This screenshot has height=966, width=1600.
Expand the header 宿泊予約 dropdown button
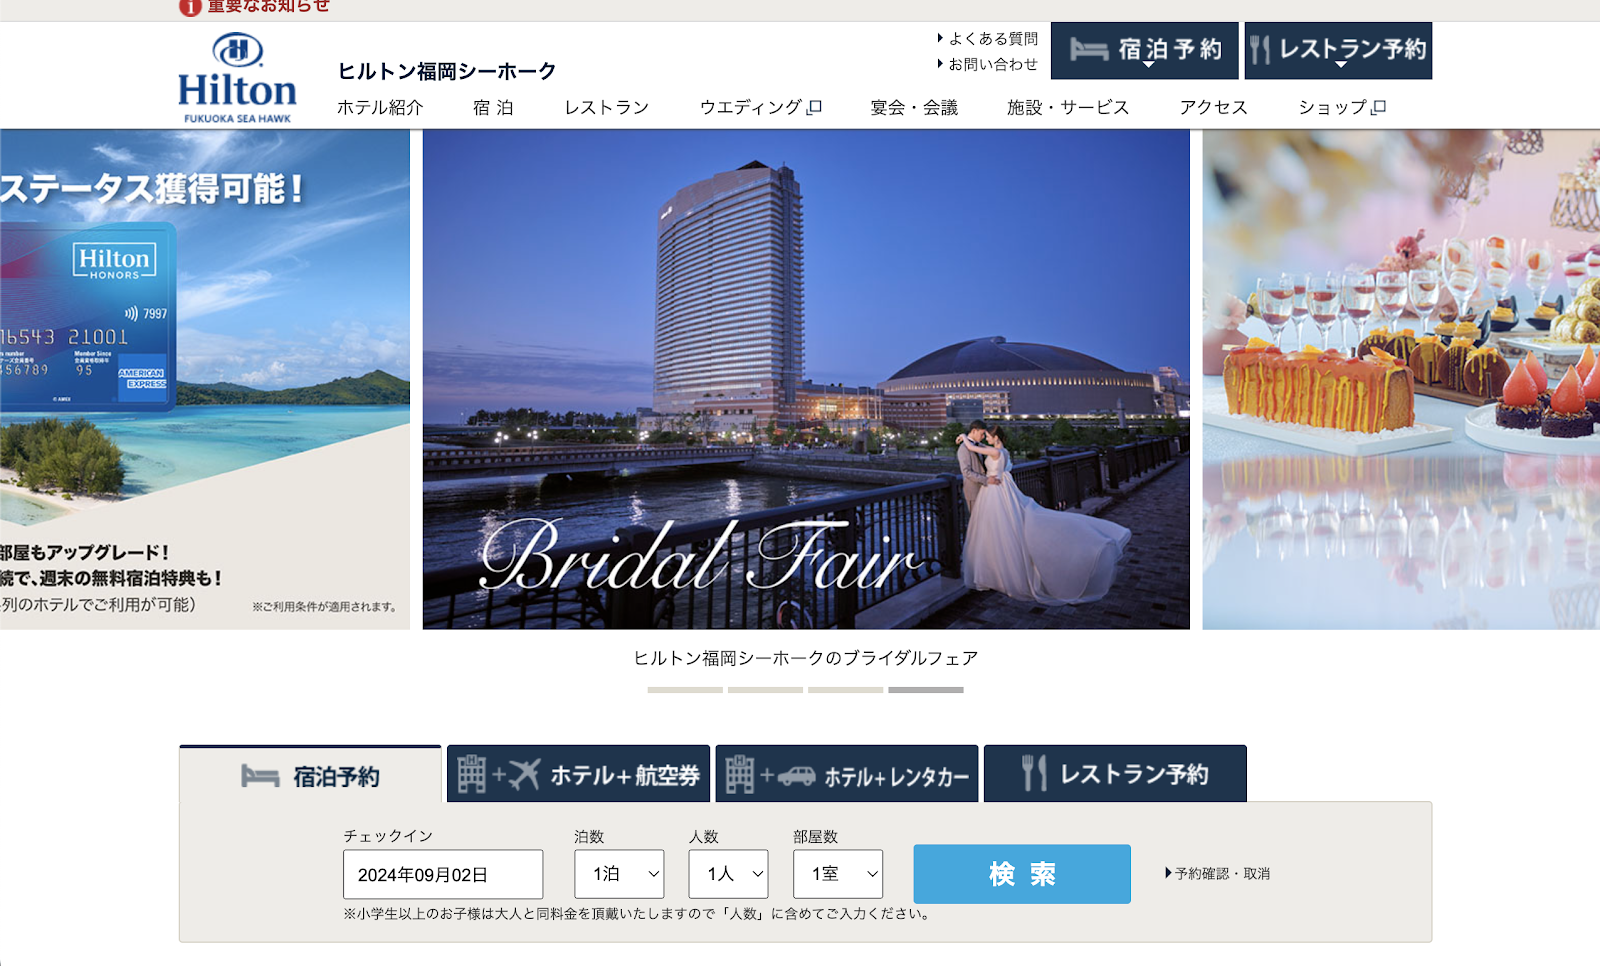point(1145,50)
